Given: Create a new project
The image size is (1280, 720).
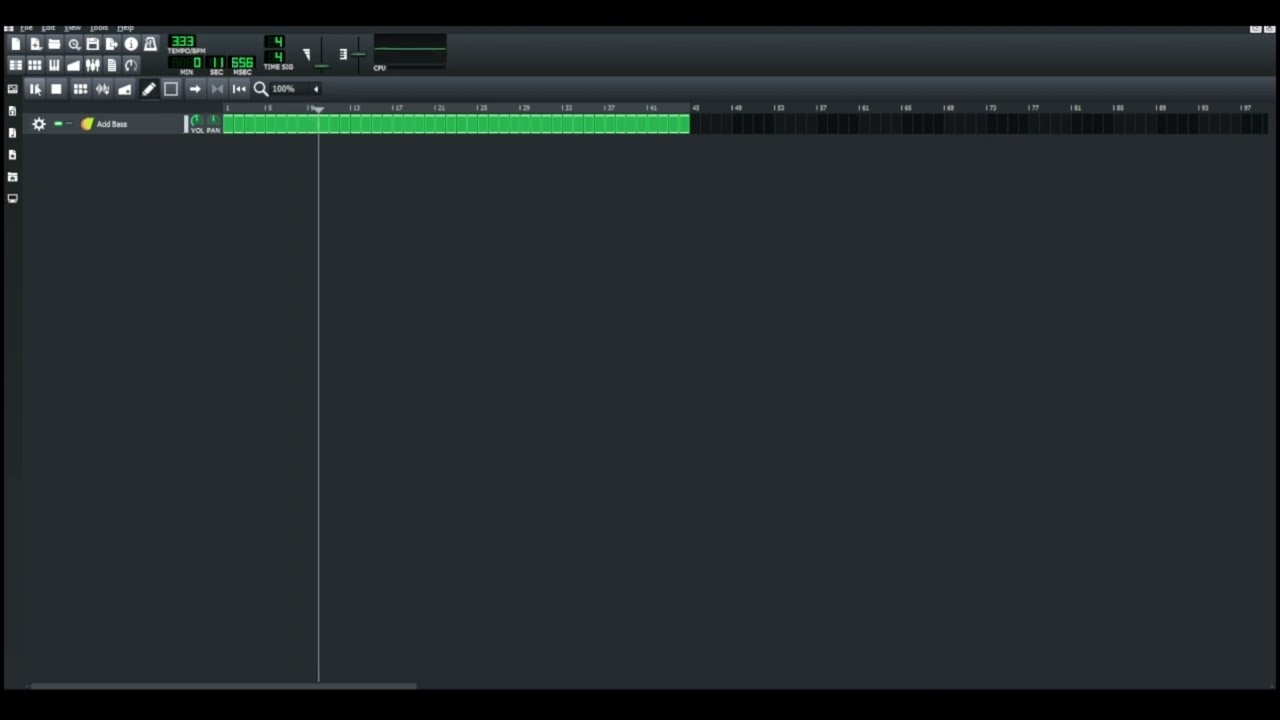Looking at the screenshot, I should (x=16, y=44).
